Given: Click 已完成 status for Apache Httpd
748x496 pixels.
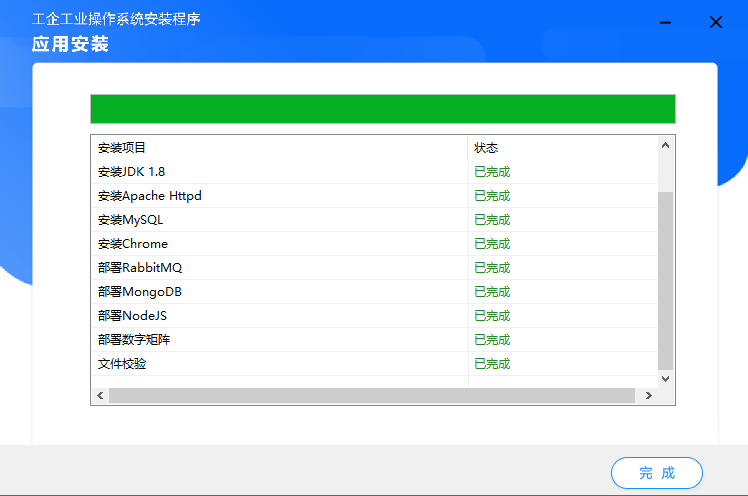Looking at the screenshot, I should (492, 196).
